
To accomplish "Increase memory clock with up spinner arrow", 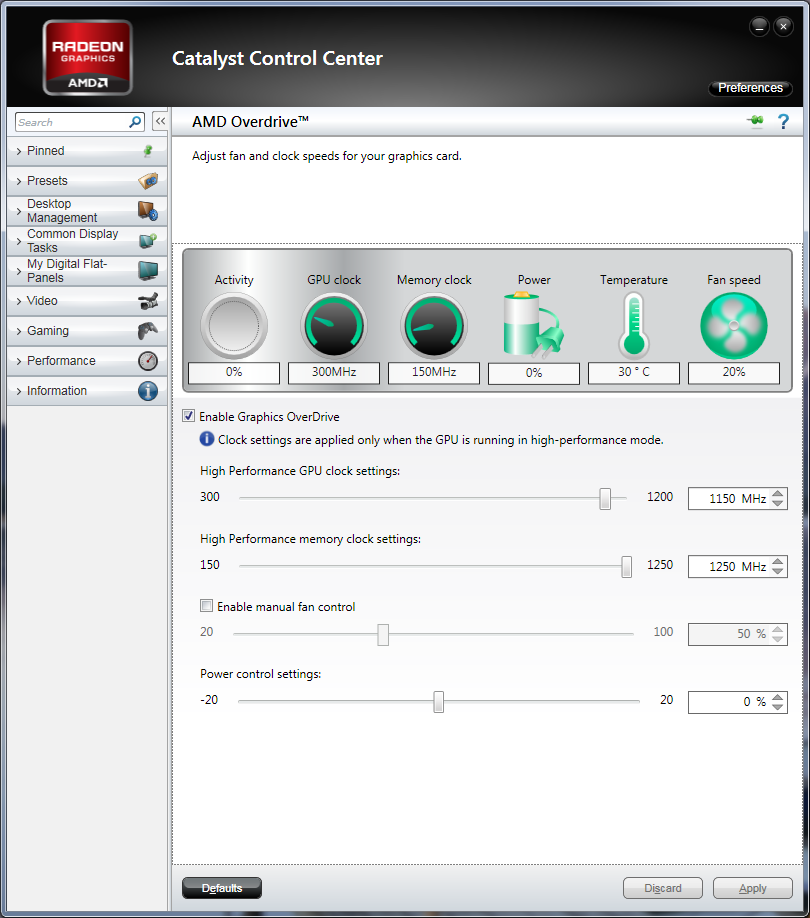I will (x=777, y=562).
